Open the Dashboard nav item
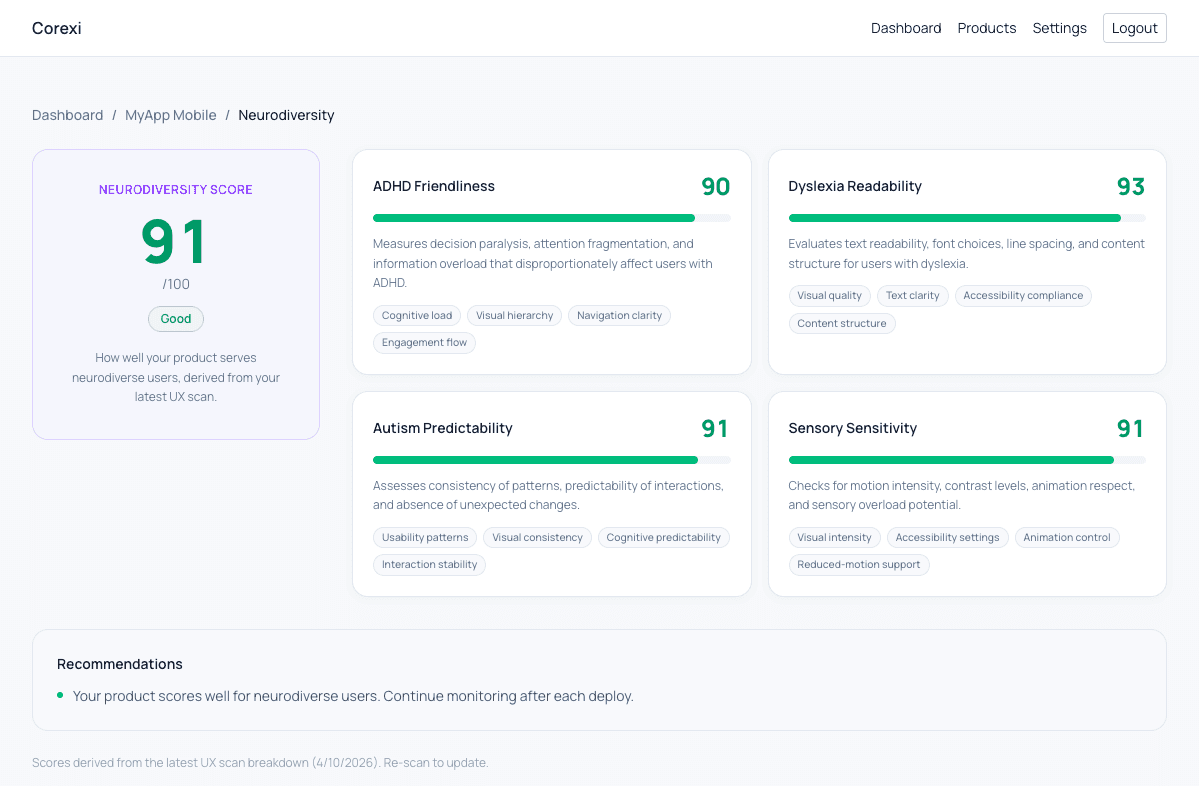The image size is (1199, 786). pos(906,28)
